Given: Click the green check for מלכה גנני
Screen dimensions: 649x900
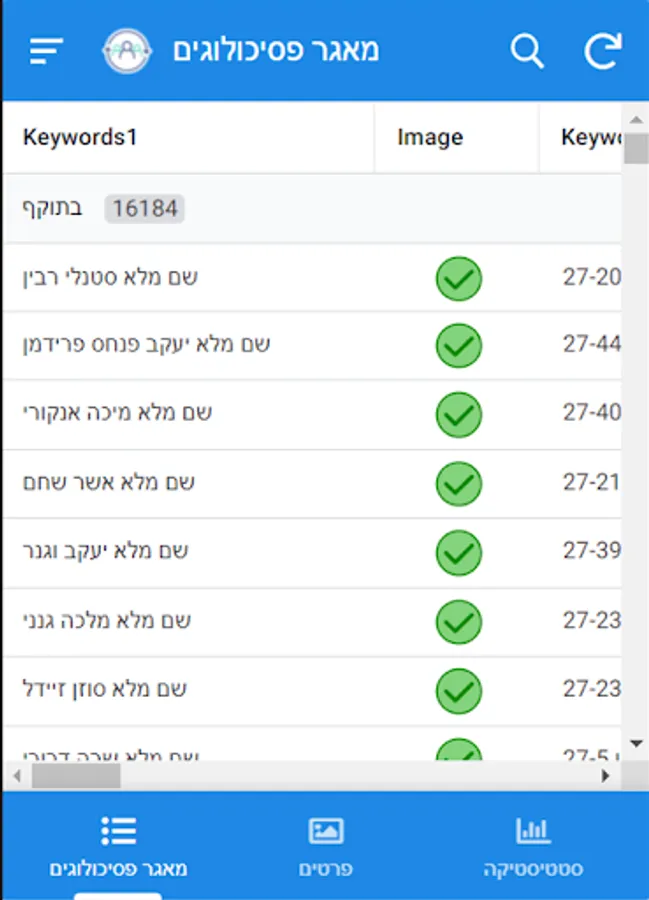Looking at the screenshot, I should pos(459,622).
